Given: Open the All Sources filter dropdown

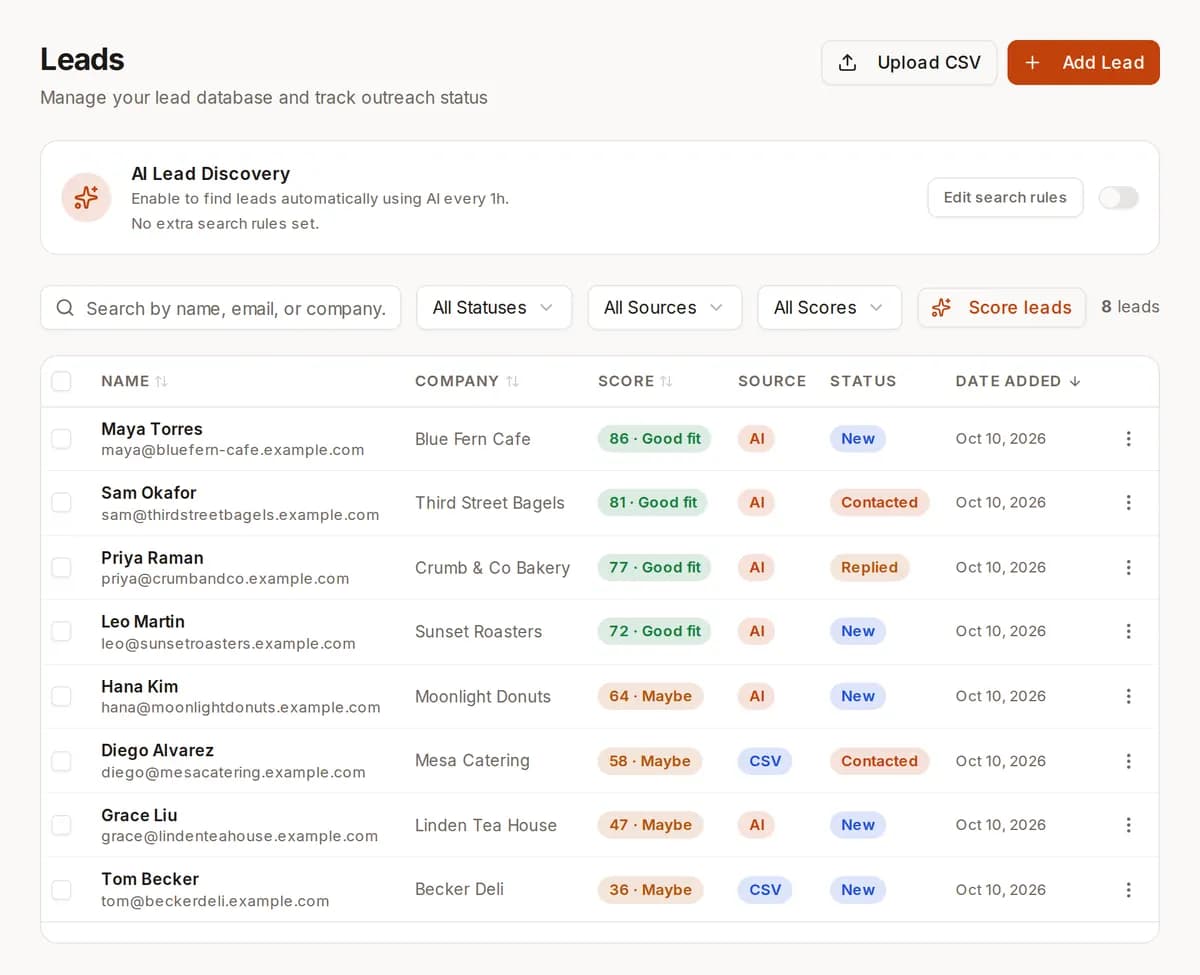Looking at the screenshot, I should point(665,308).
